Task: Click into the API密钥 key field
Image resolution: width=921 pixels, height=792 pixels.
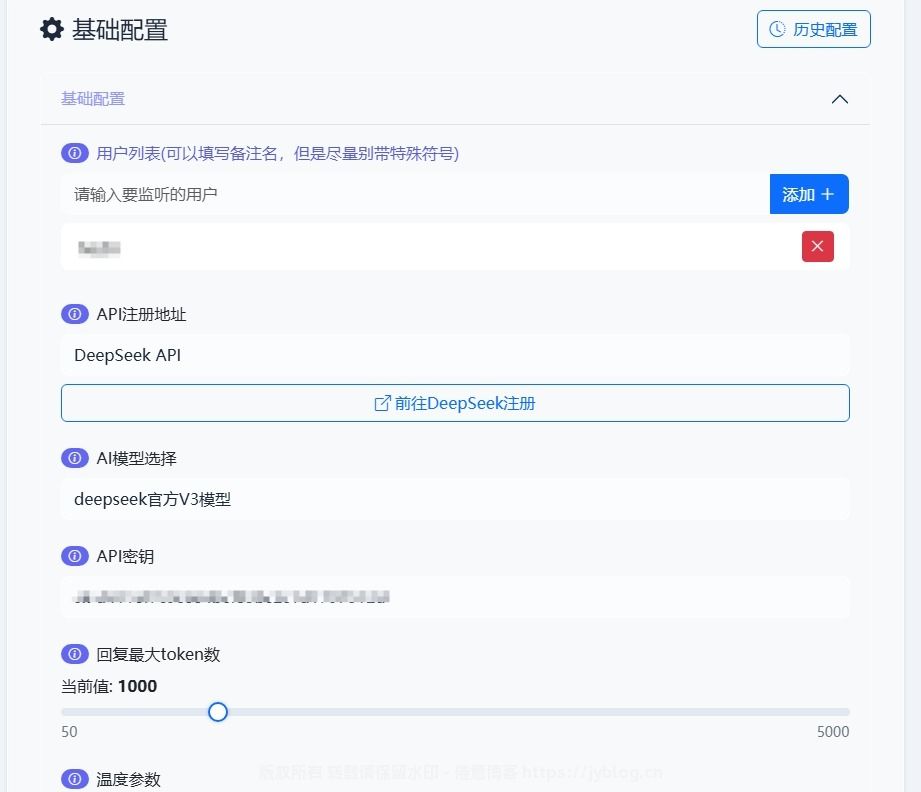Action: click(x=455, y=597)
